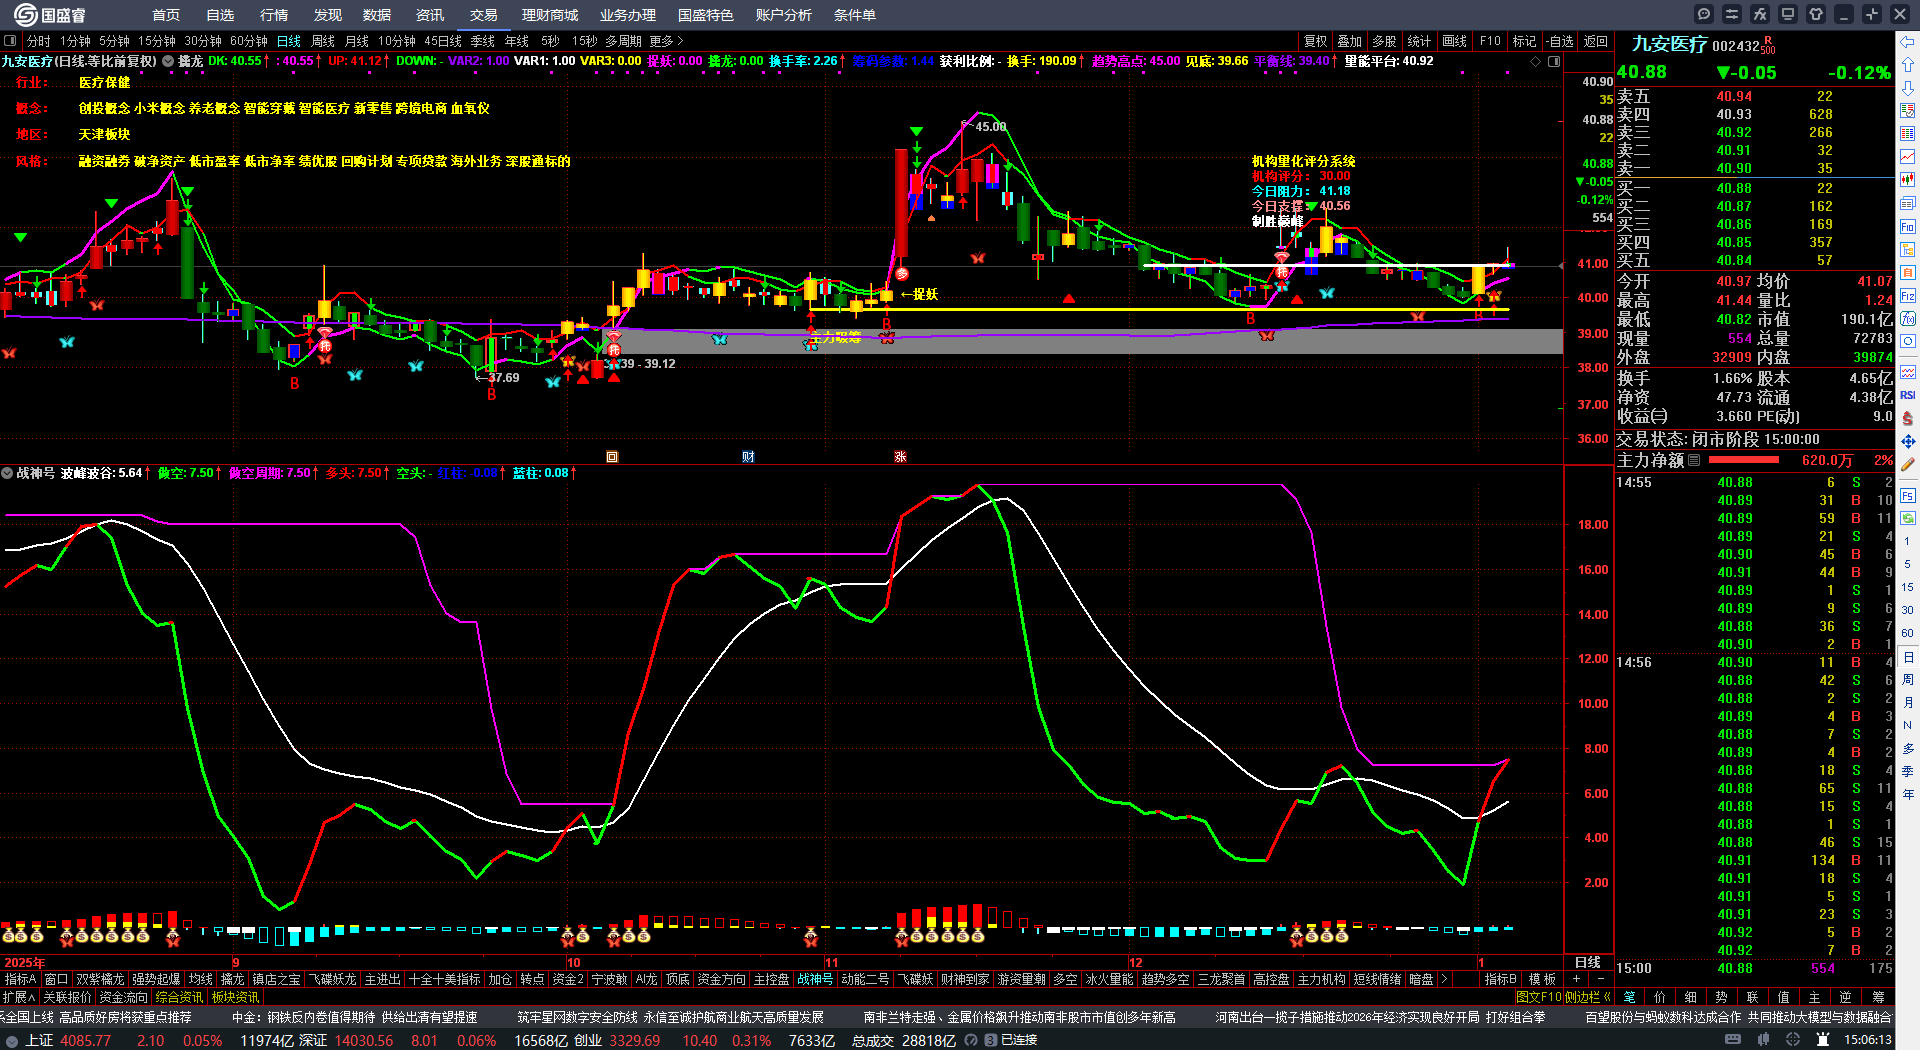Open the watchlist table icon with checkmark
1920x1050 pixels.
[1908, 111]
